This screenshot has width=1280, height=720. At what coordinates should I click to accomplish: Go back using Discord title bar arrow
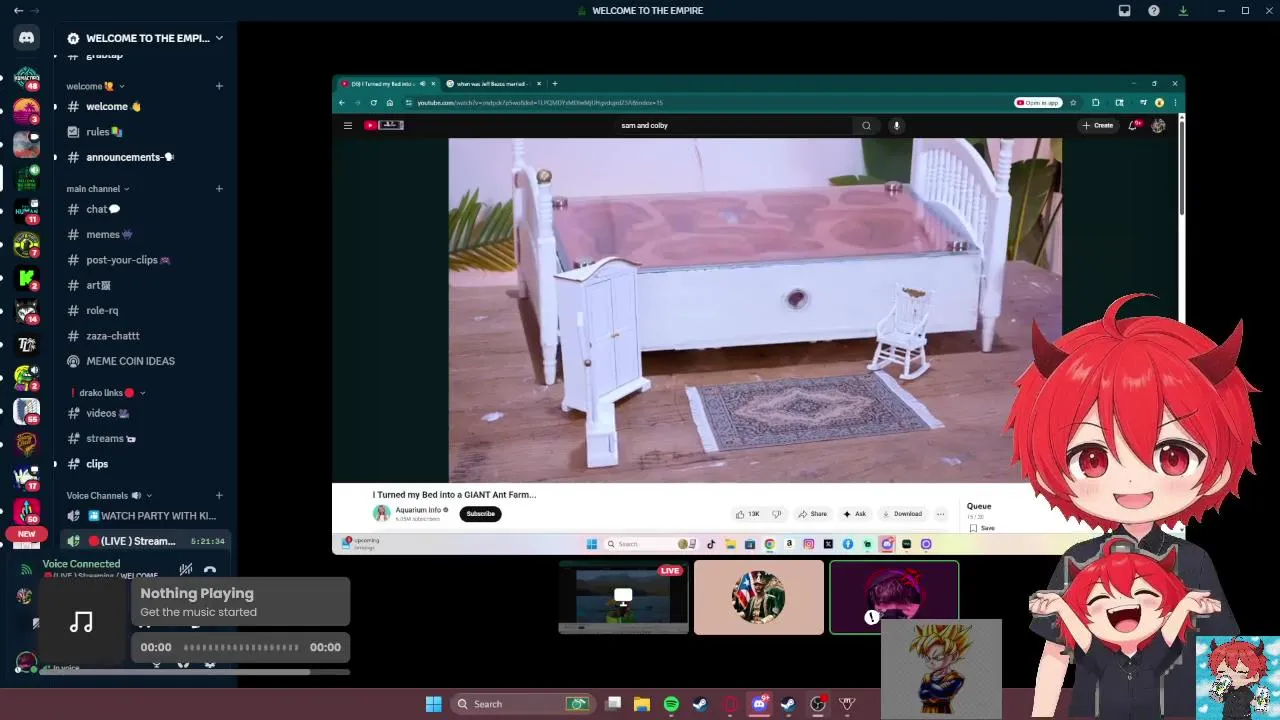[18, 10]
